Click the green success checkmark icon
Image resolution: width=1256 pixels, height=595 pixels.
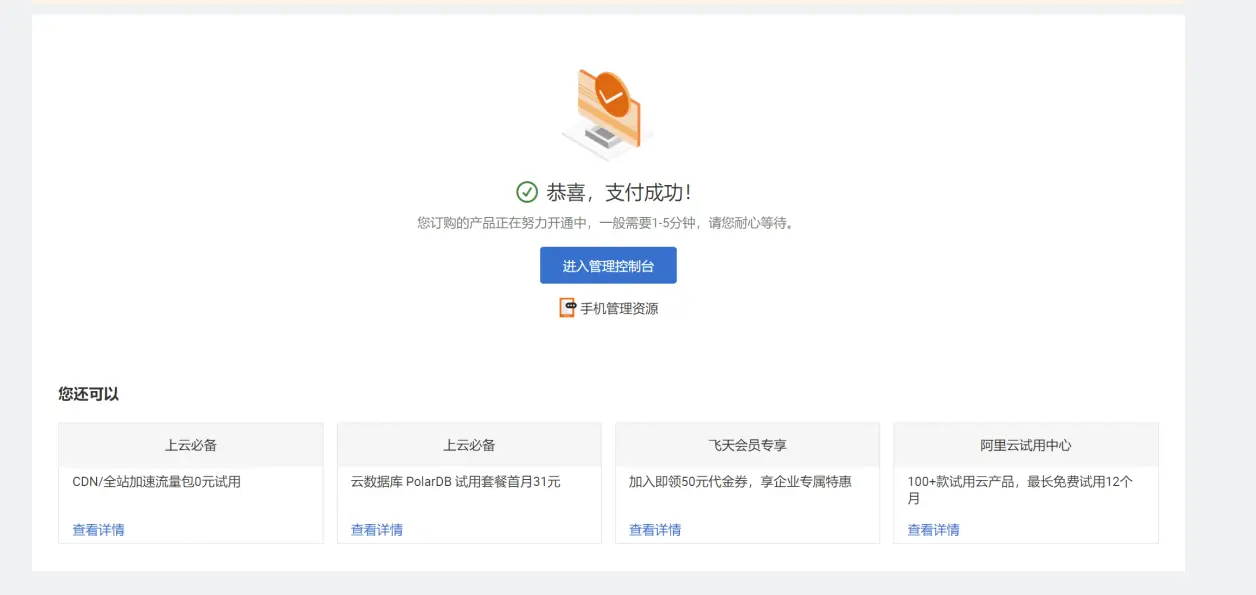tap(527, 192)
